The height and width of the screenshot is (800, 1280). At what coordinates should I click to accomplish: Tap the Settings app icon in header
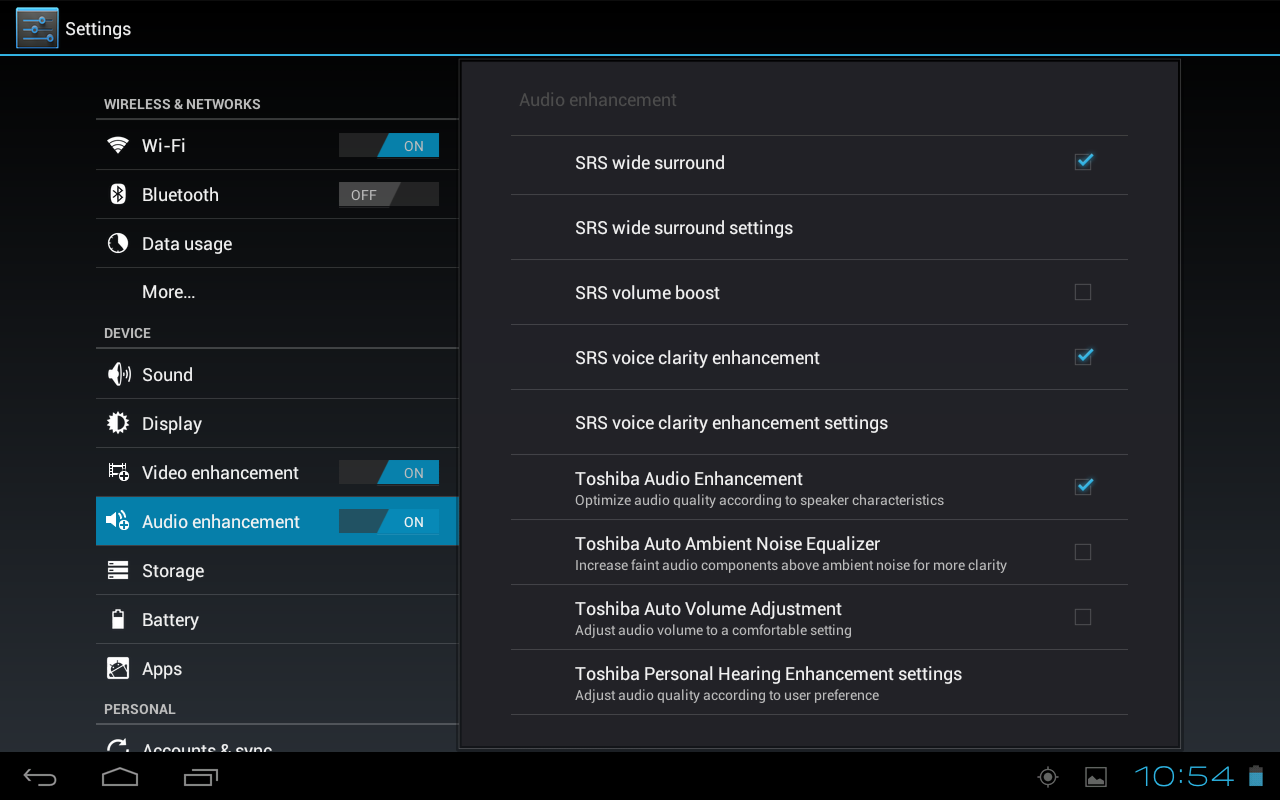(37, 28)
